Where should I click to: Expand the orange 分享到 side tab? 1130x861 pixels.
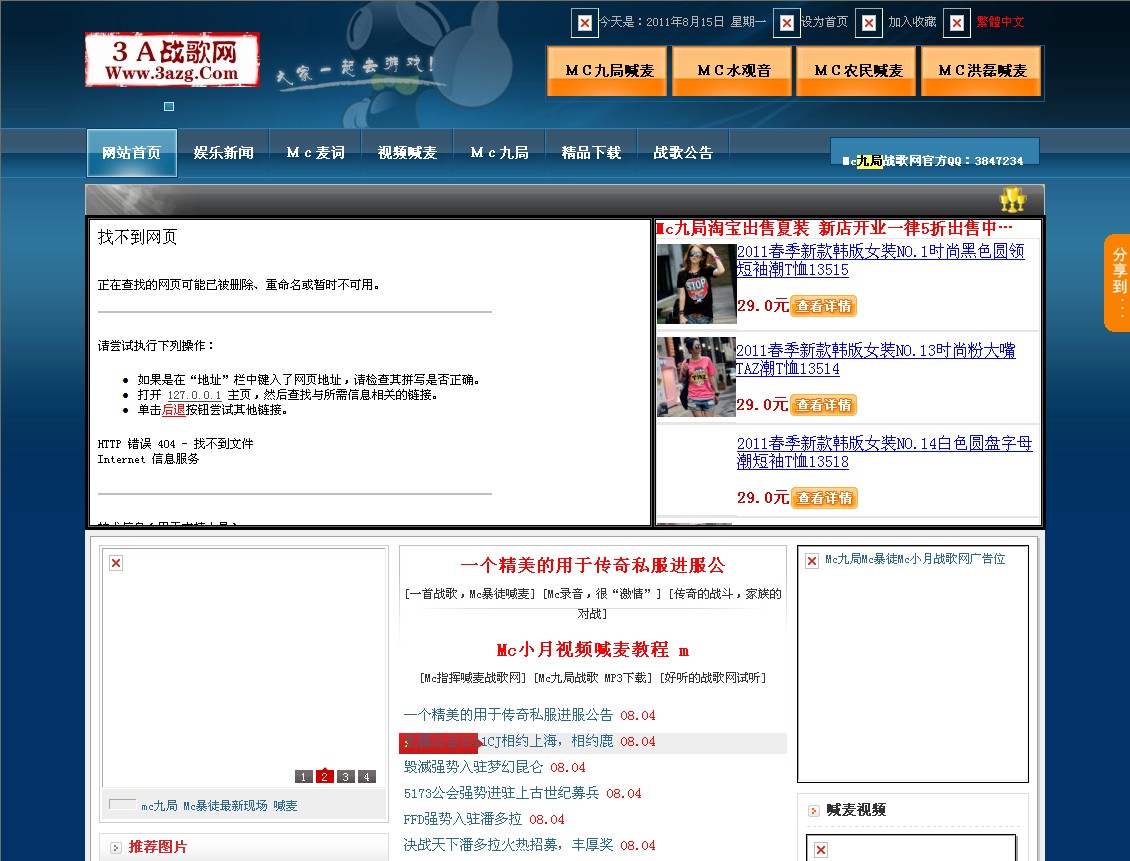[x=1117, y=283]
